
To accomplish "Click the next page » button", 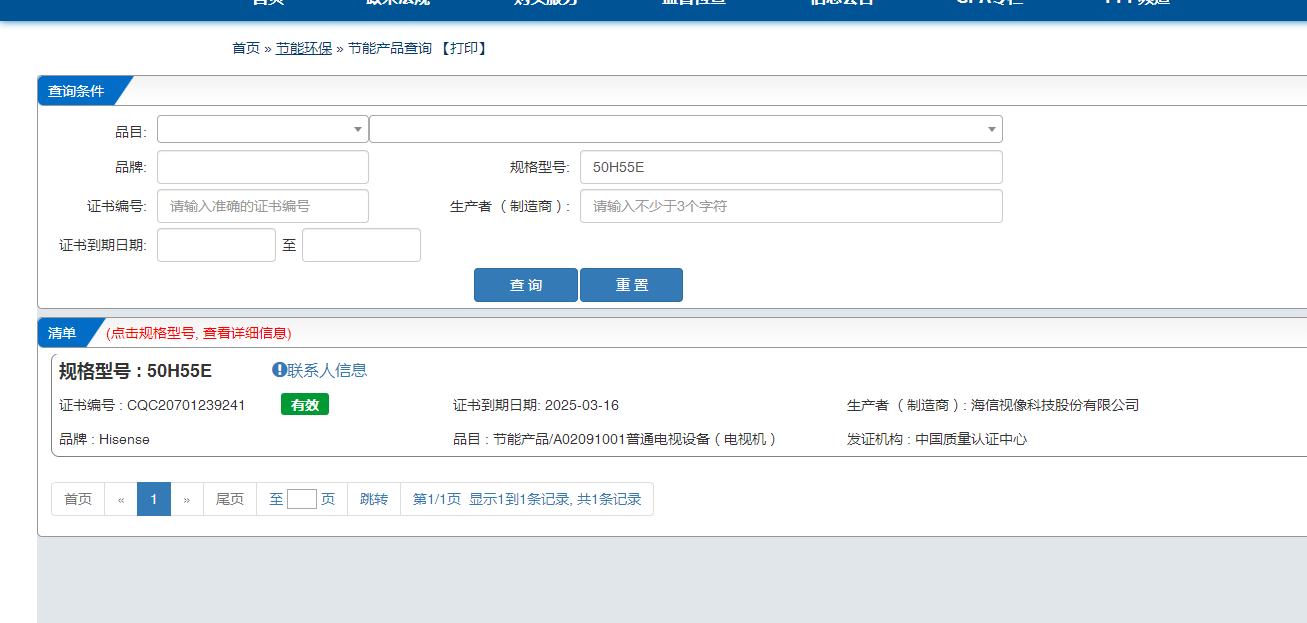I will (187, 499).
